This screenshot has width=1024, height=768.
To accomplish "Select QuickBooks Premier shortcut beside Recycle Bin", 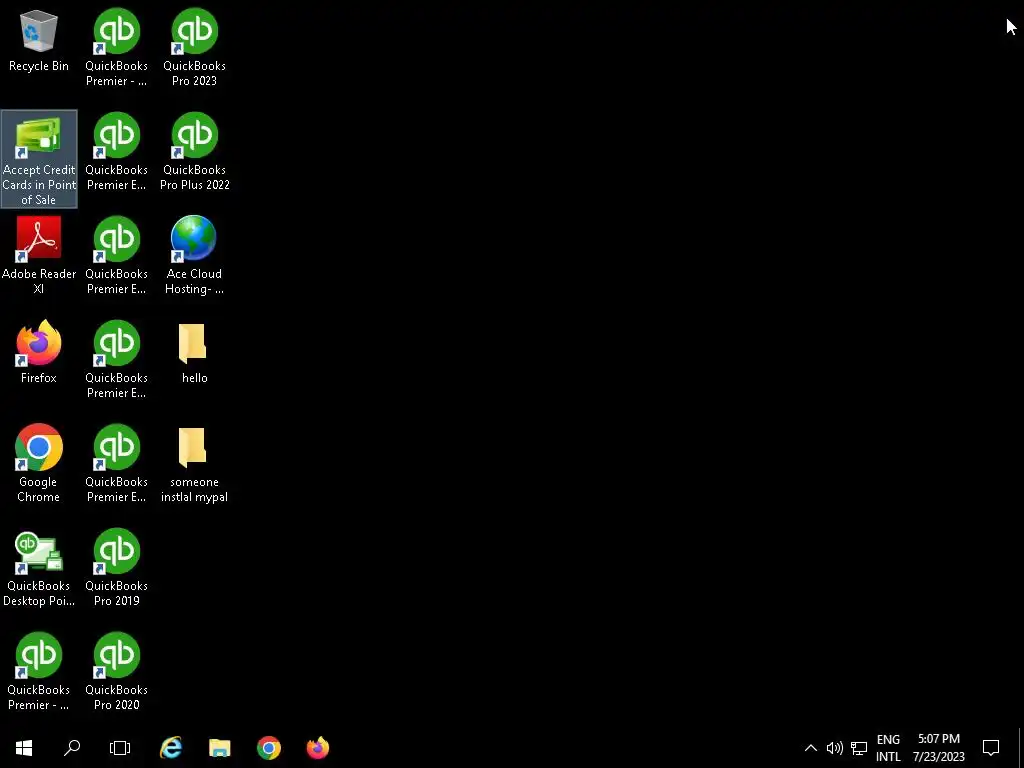I will [117, 48].
